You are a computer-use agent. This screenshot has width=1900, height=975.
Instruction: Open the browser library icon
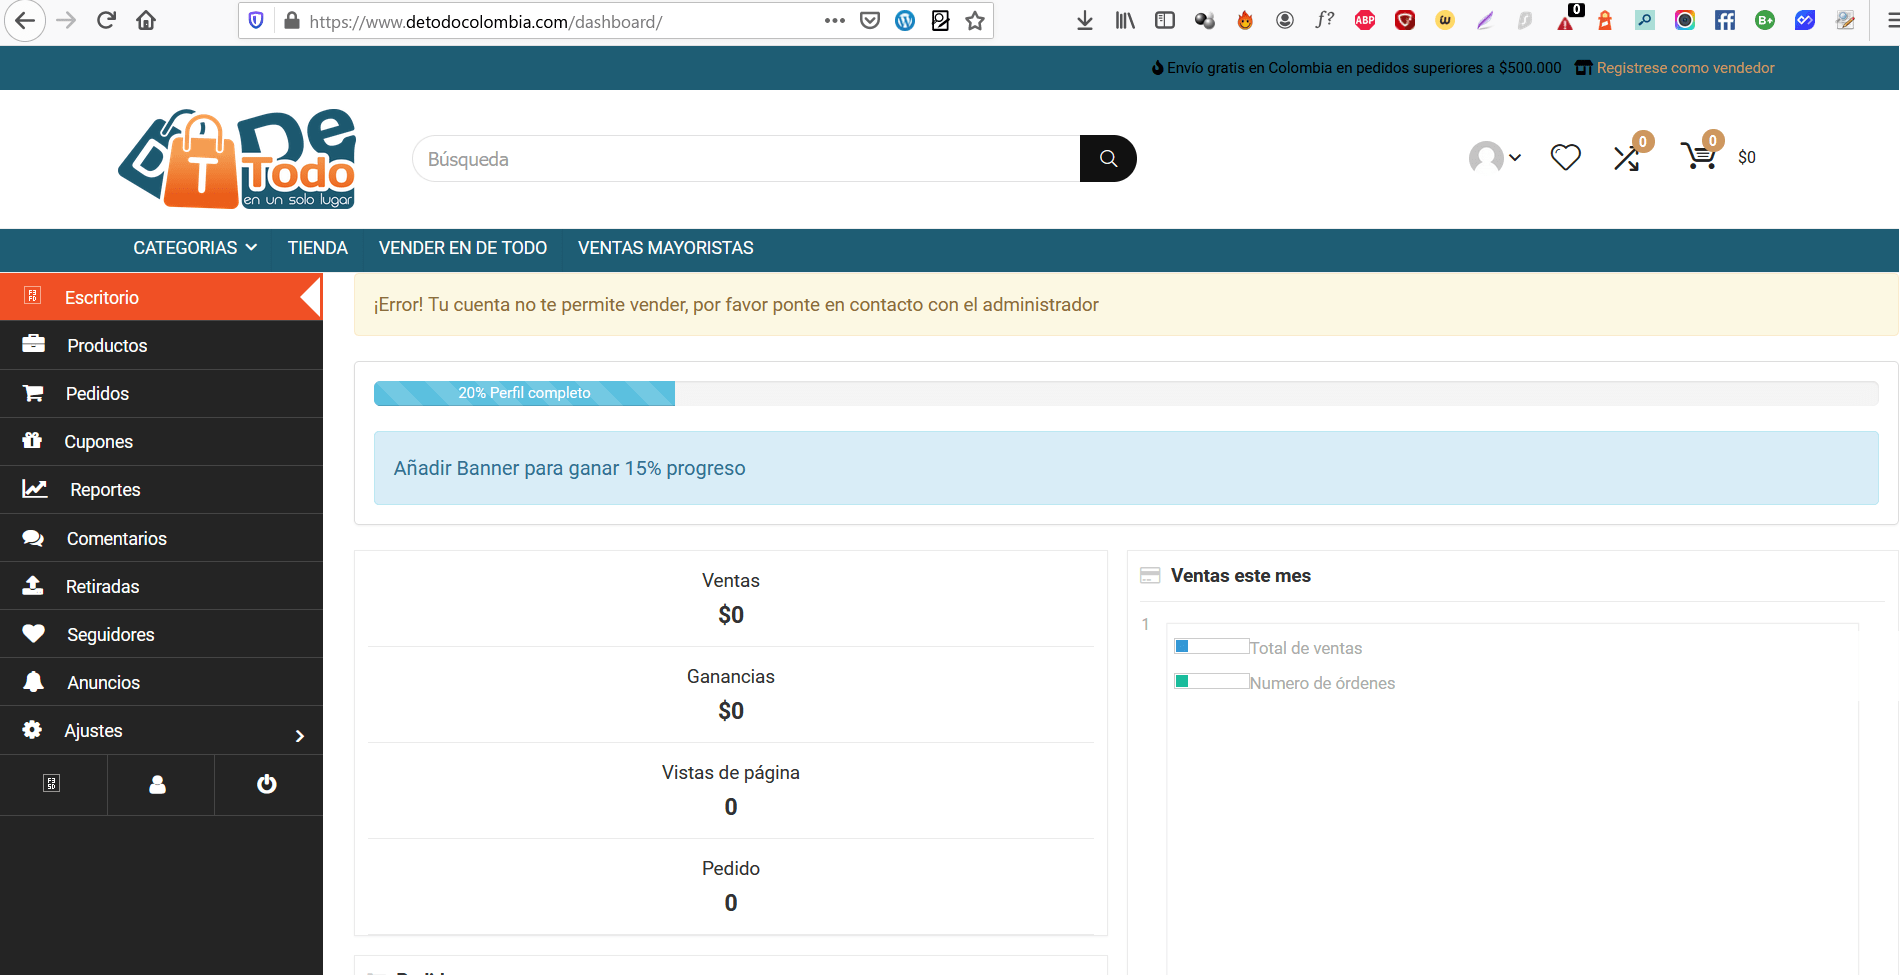click(x=1125, y=20)
